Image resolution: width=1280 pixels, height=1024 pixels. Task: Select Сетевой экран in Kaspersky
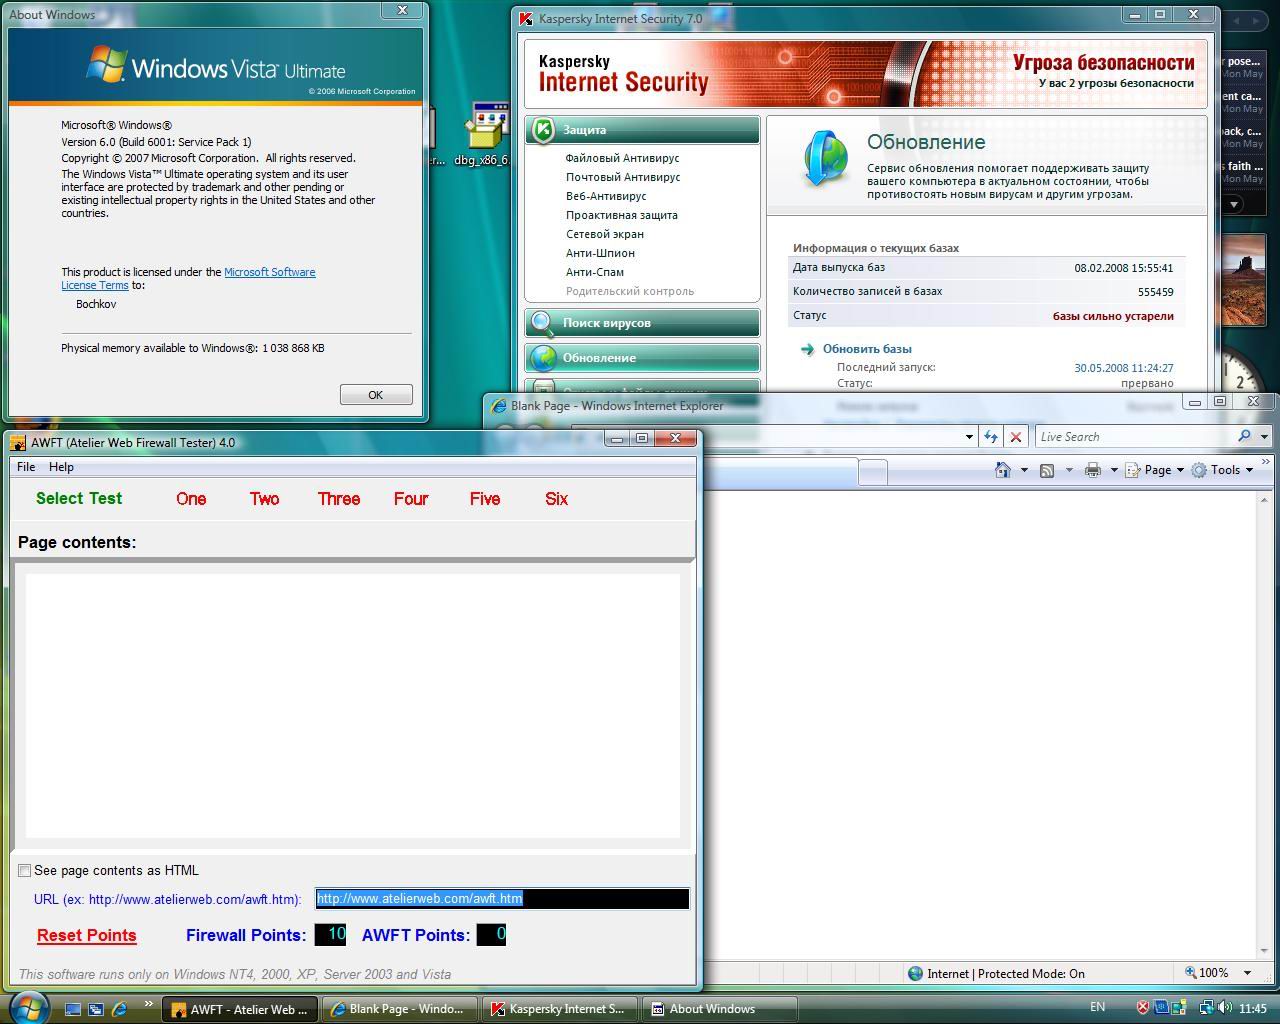(604, 234)
